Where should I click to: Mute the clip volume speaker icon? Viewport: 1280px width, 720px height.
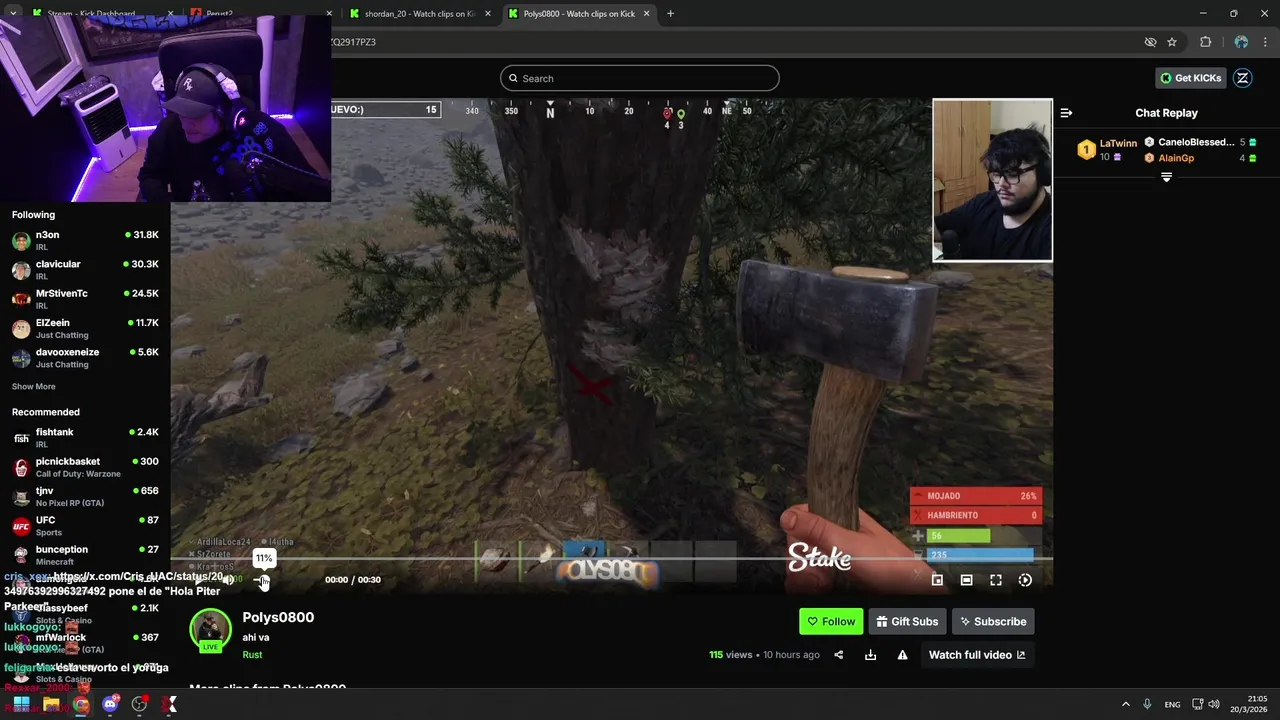pyautogui.click(x=229, y=580)
